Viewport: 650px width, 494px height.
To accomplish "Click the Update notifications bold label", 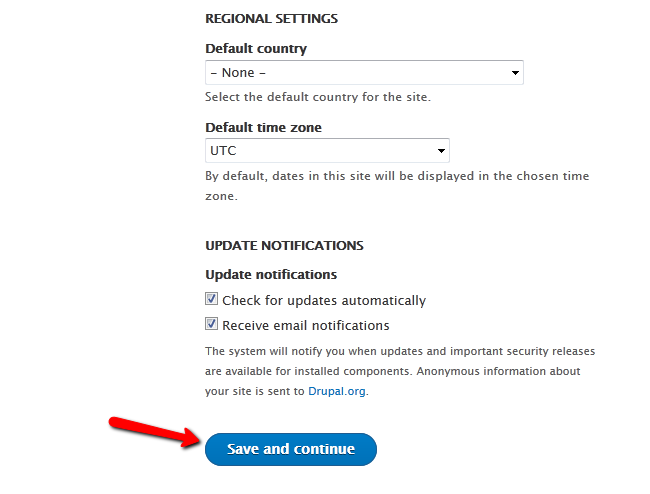I will point(271,274).
